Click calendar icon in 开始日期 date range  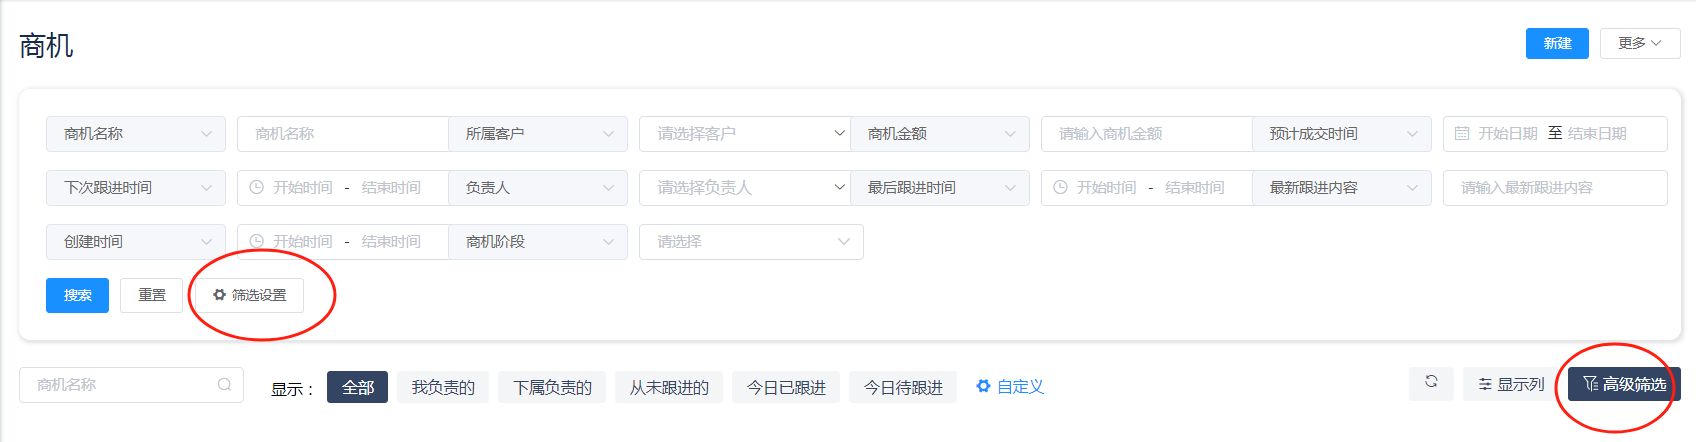pyautogui.click(x=1462, y=134)
